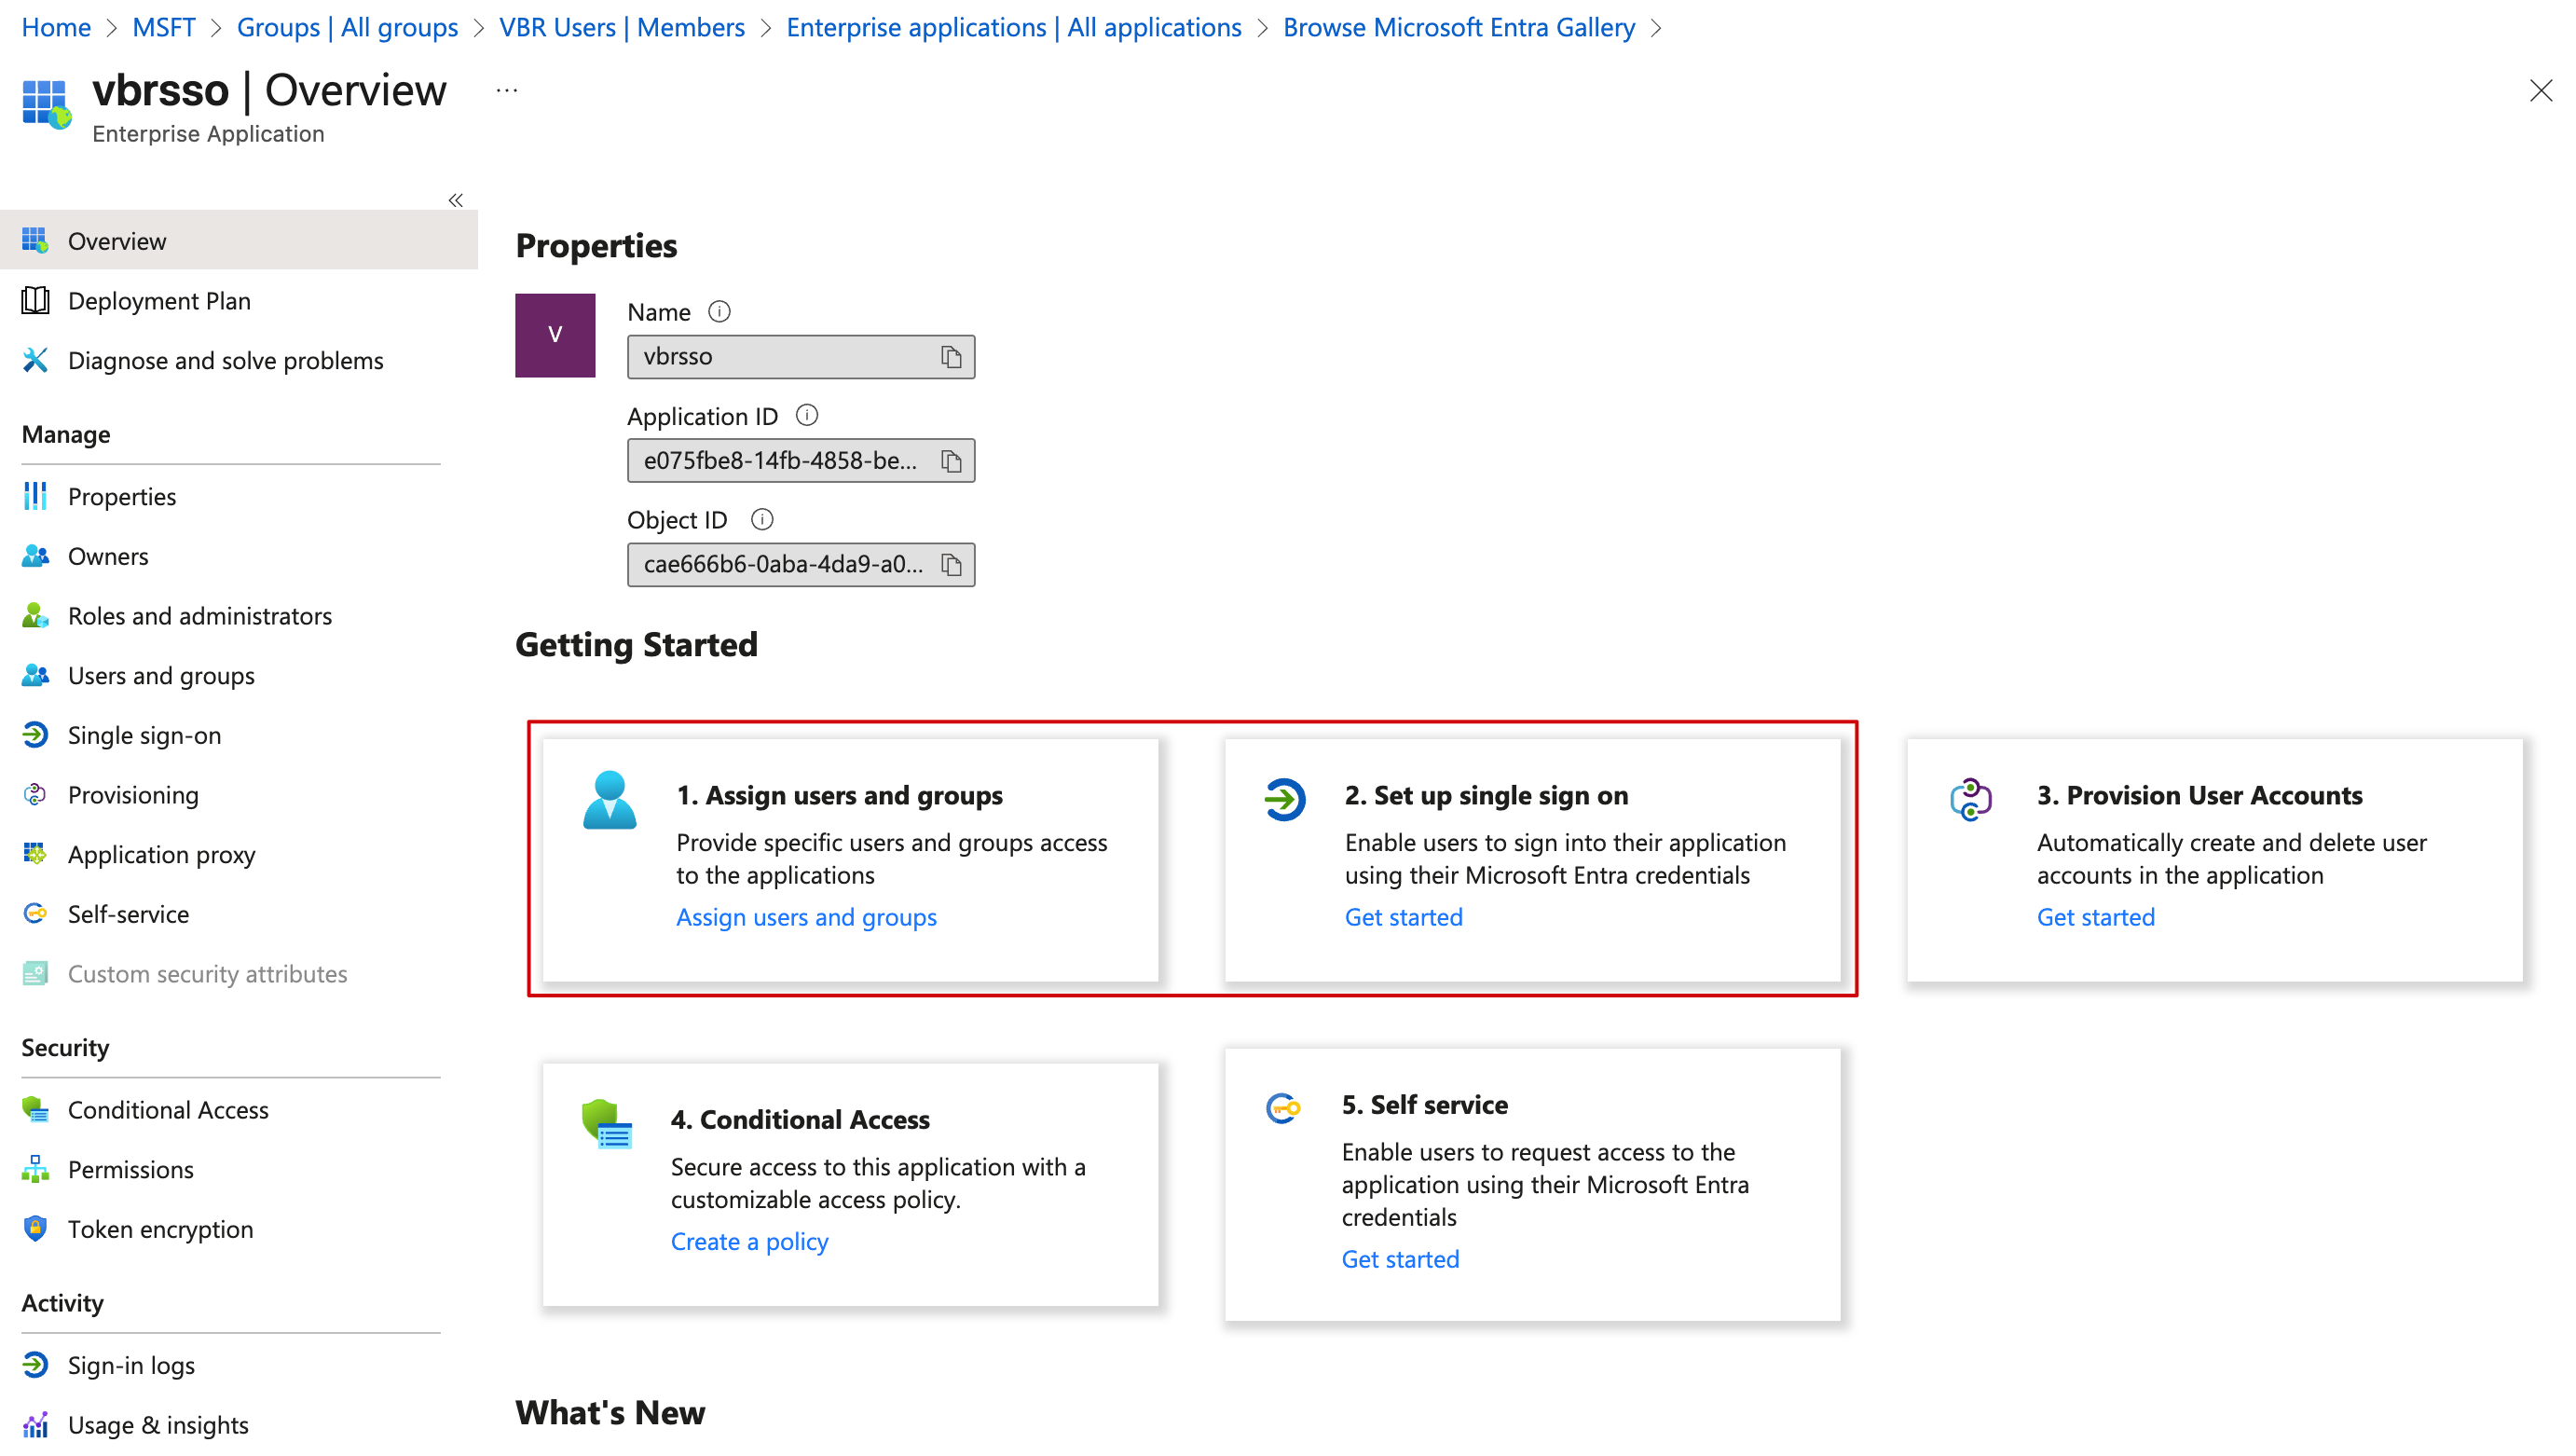Click info icon next to Name
The image size is (2576, 1456).
click(718, 311)
